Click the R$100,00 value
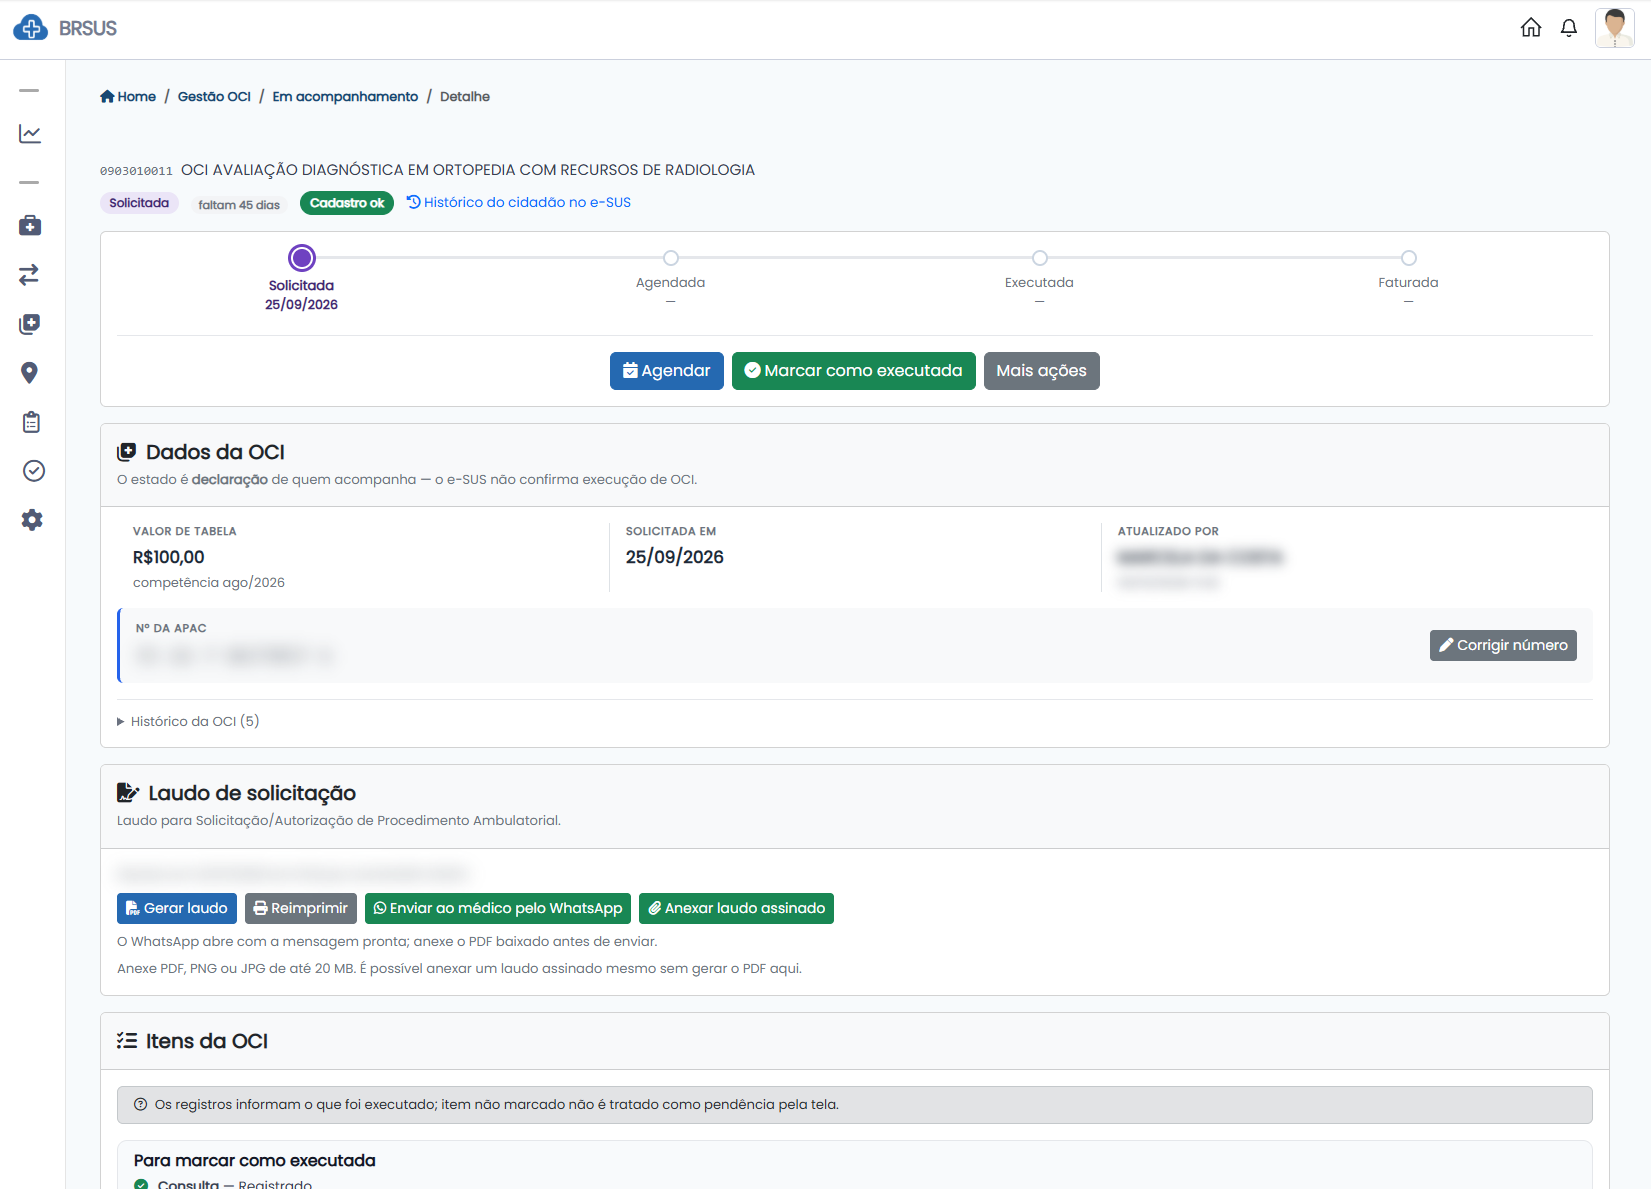The width and height of the screenshot is (1651, 1189). [x=169, y=557]
